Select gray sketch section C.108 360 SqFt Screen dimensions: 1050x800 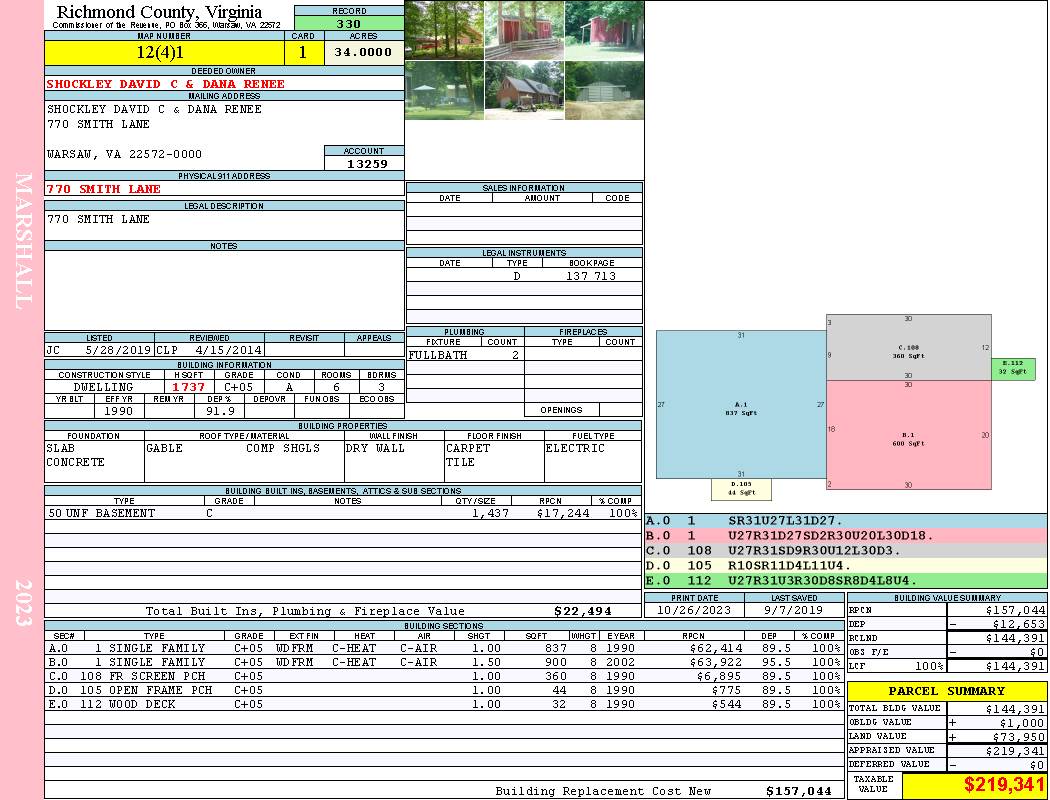(909, 347)
